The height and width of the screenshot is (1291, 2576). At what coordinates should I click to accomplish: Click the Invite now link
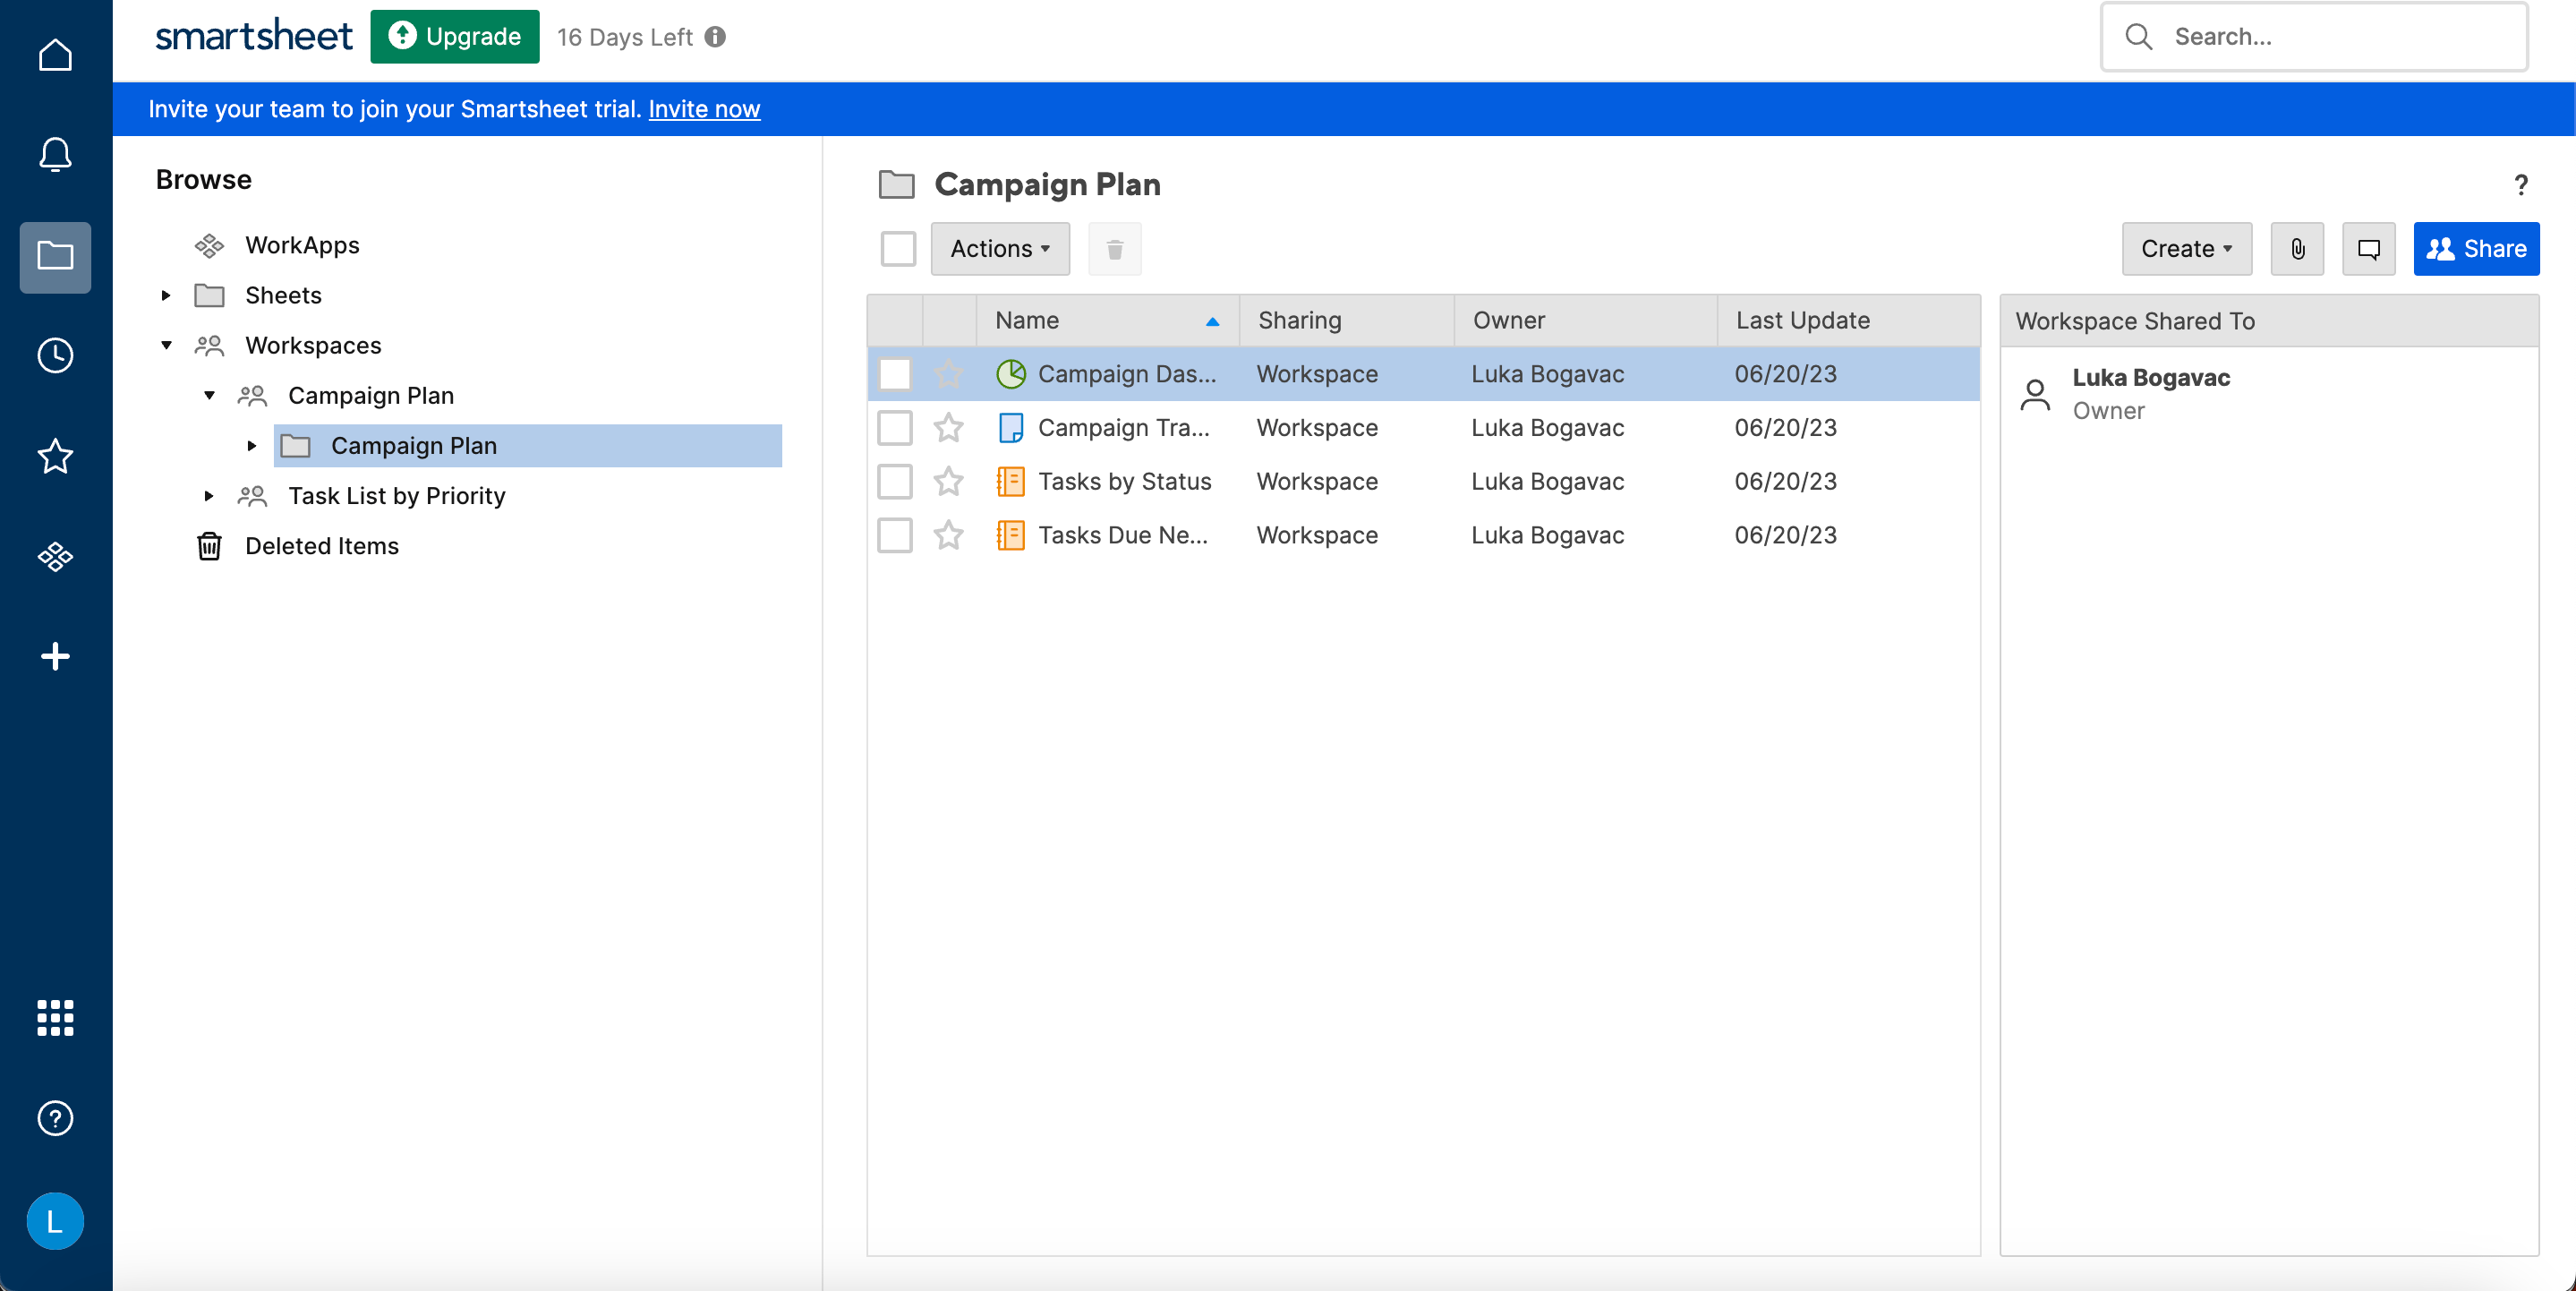(x=704, y=109)
